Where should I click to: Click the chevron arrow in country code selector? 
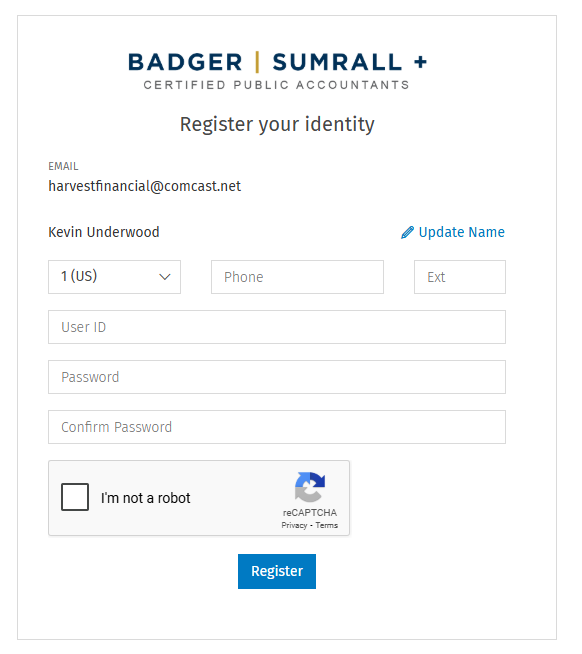pyautogui.click(x=165, y=277)
